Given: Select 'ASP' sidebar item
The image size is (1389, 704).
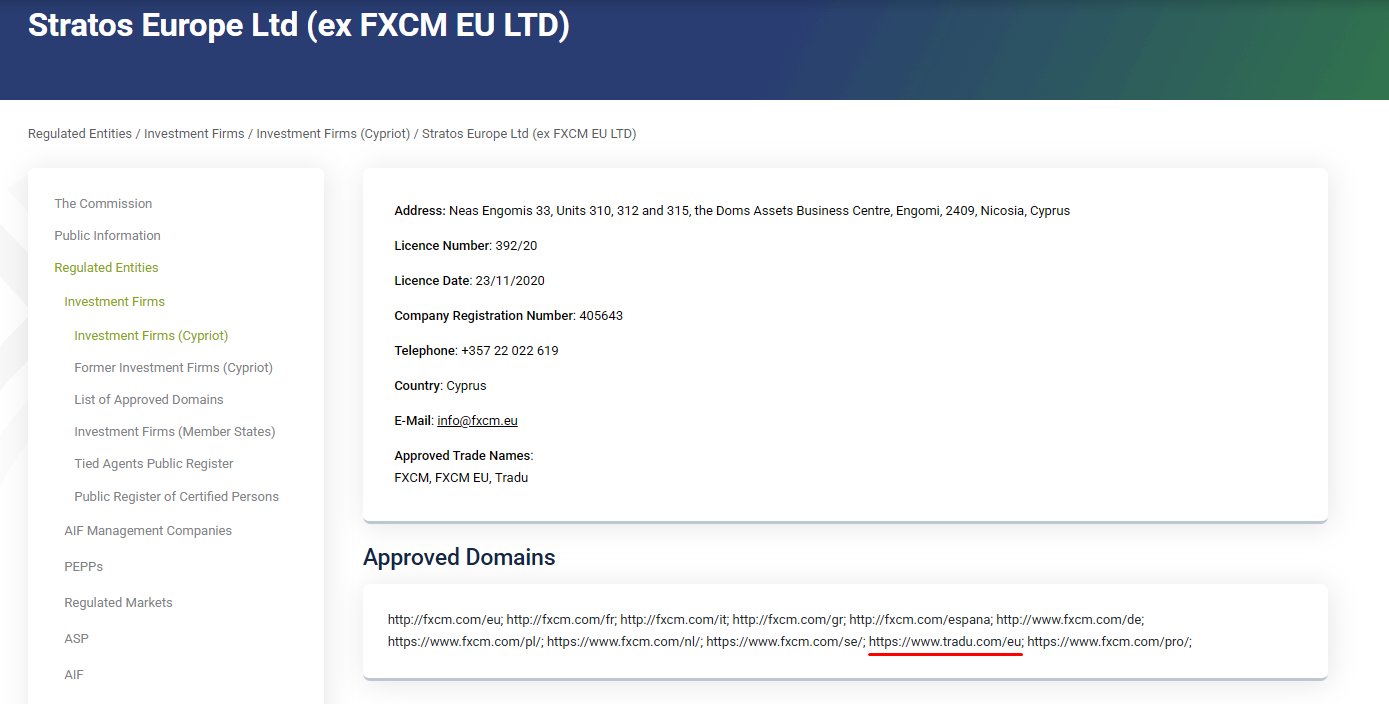Looking at the screenshot, I should pyautogui.click(x=76, y=639).
